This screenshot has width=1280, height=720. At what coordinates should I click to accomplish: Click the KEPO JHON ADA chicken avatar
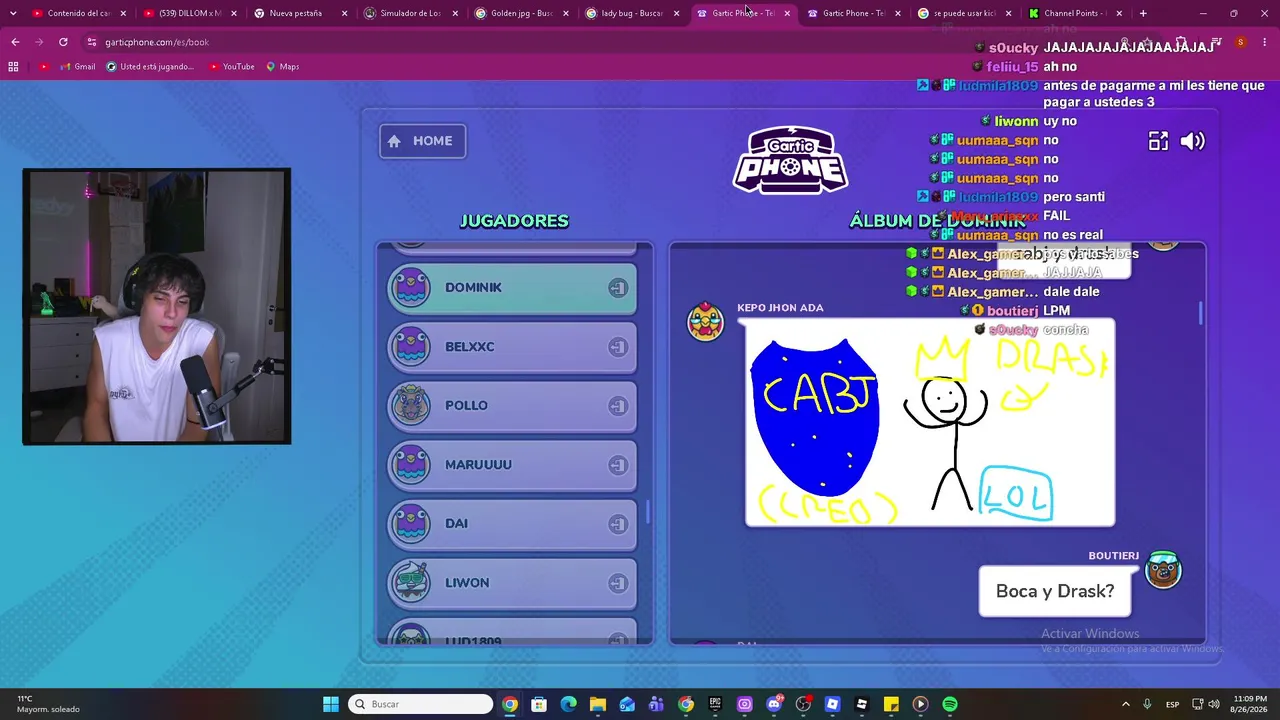tap(705, 321)
